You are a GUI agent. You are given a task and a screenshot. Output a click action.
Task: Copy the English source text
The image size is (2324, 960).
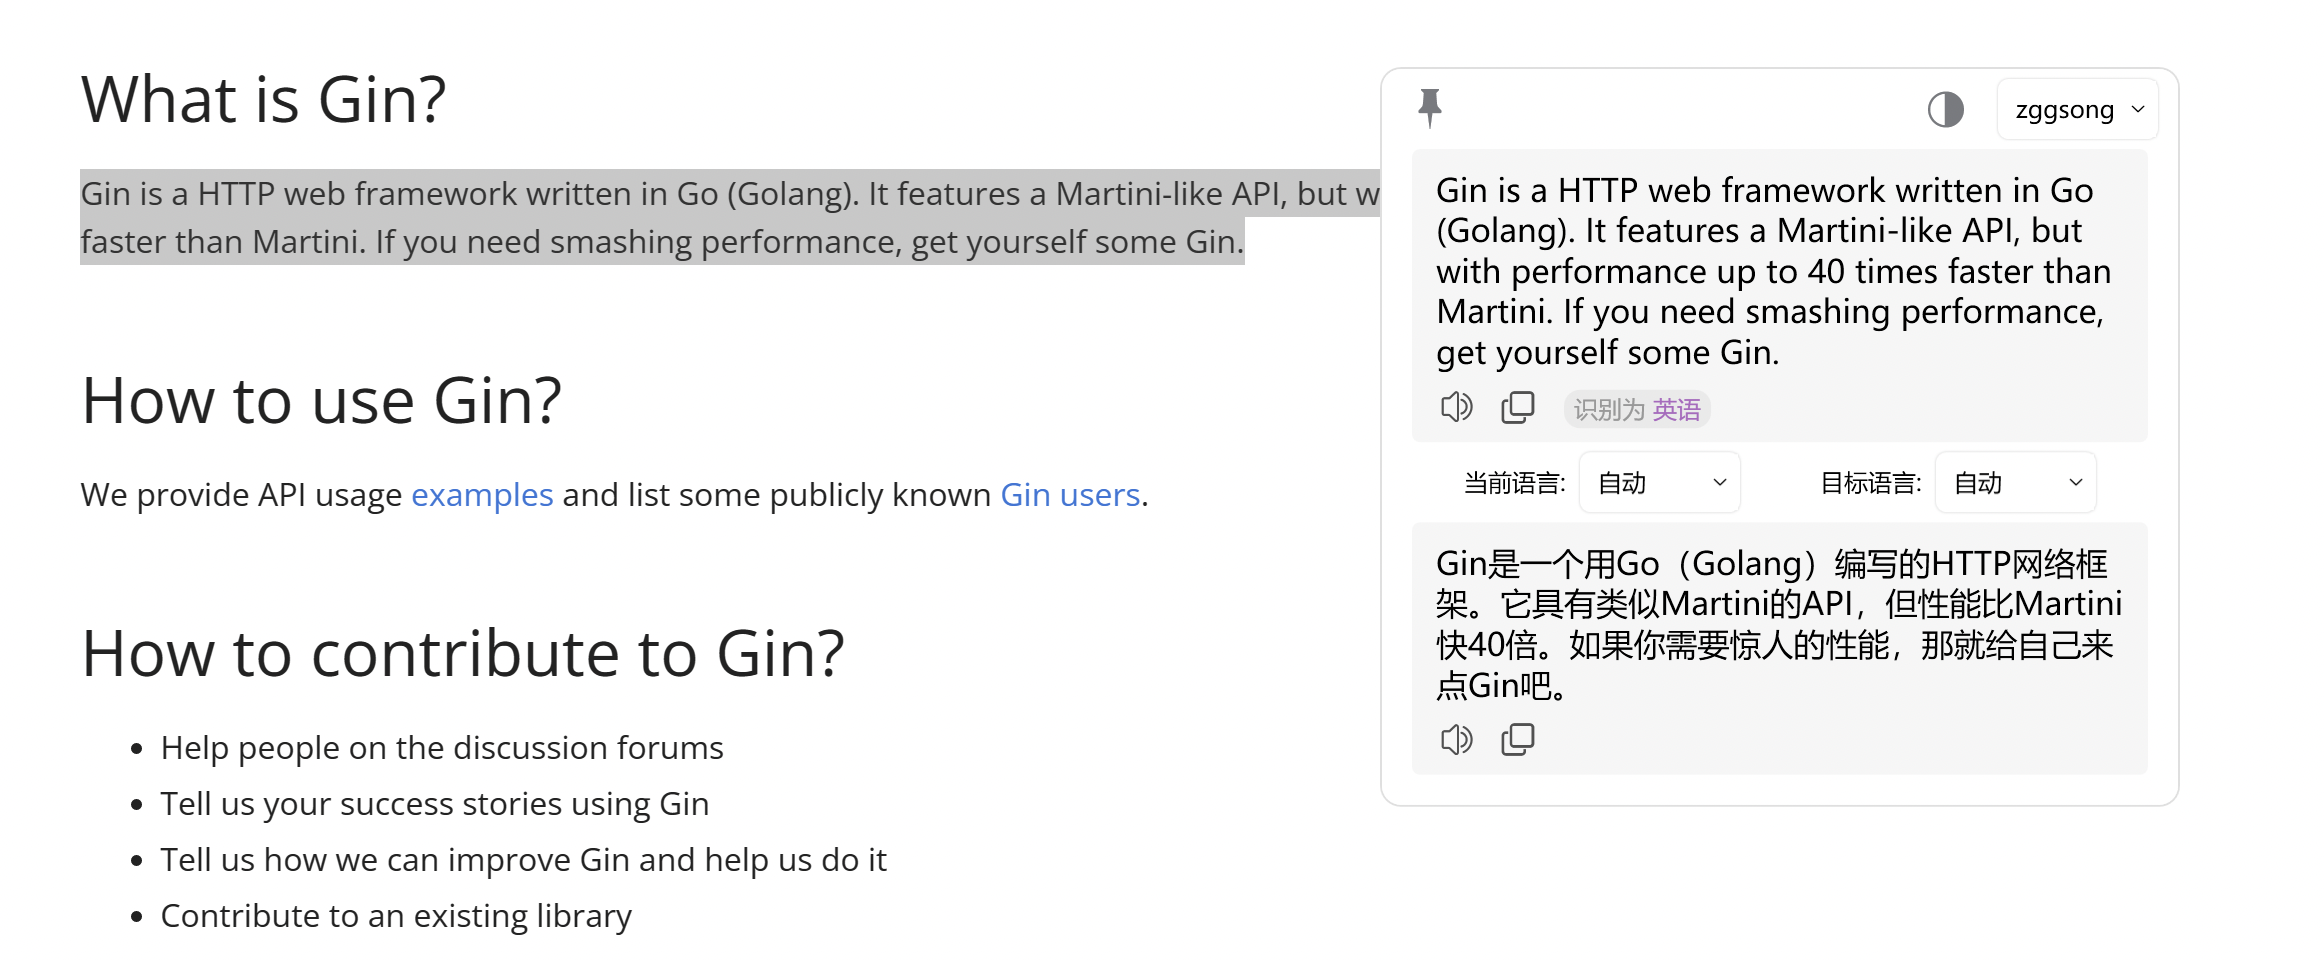pyautogui.click(x=1517, y=407)
